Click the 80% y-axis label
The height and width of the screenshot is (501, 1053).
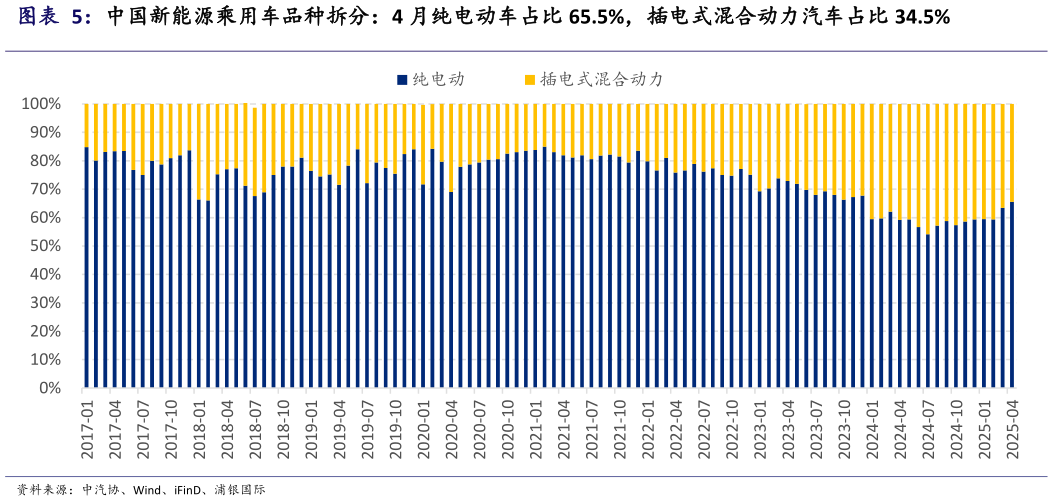(x=45, y=161)
